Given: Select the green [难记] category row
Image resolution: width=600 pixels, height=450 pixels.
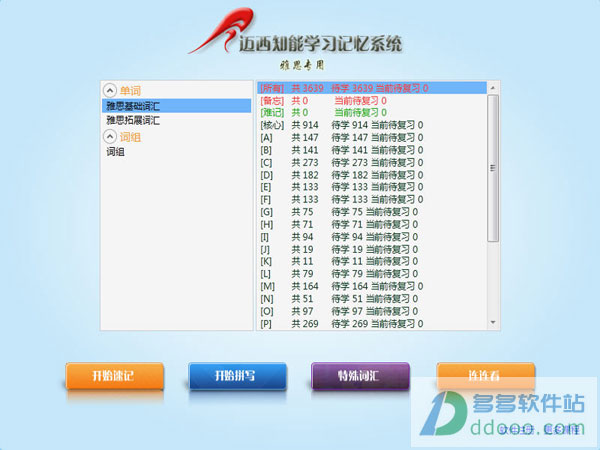Looking at the screenshot, I should click(340, 113).
